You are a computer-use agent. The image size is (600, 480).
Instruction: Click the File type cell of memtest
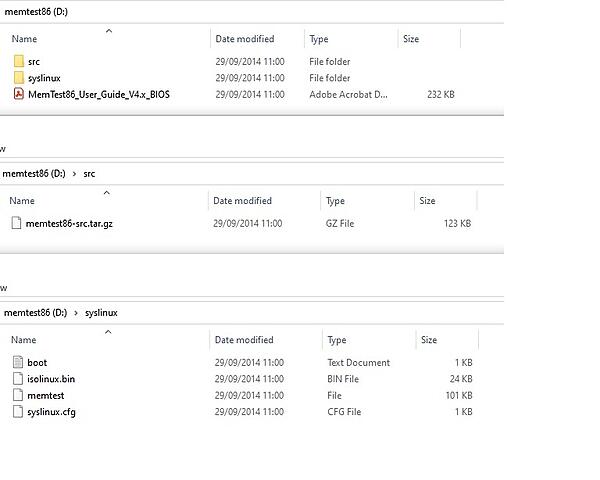[334, 395]
